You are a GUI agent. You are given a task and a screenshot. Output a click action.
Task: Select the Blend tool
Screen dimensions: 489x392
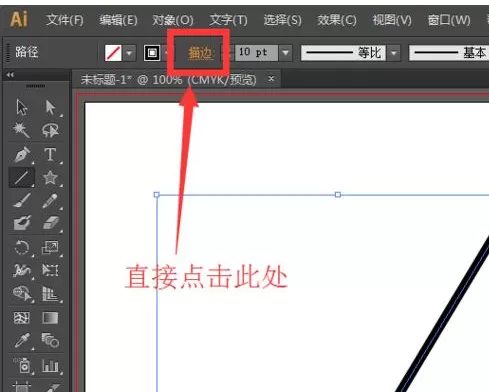(x=50, y=341)
